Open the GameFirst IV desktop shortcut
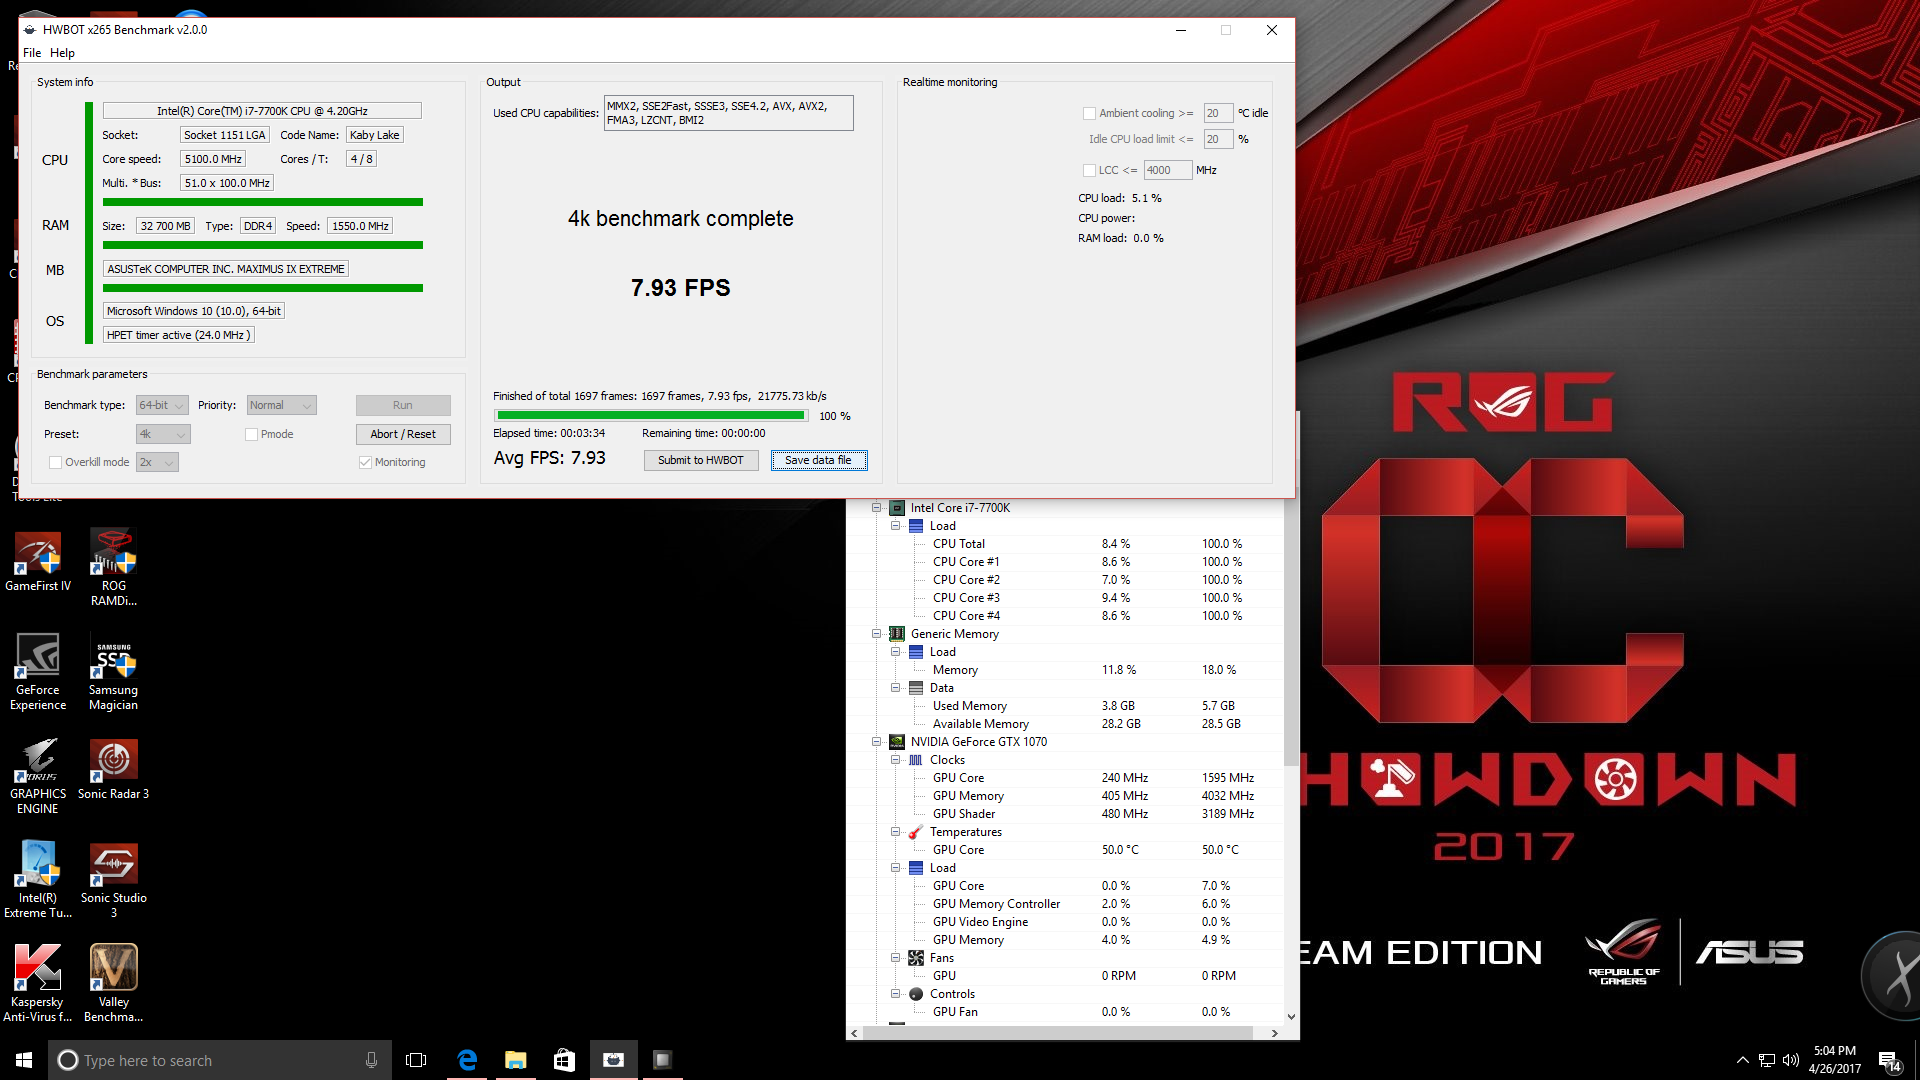Viewport: 1920px width, 1080px height. (x=38, y=561)
